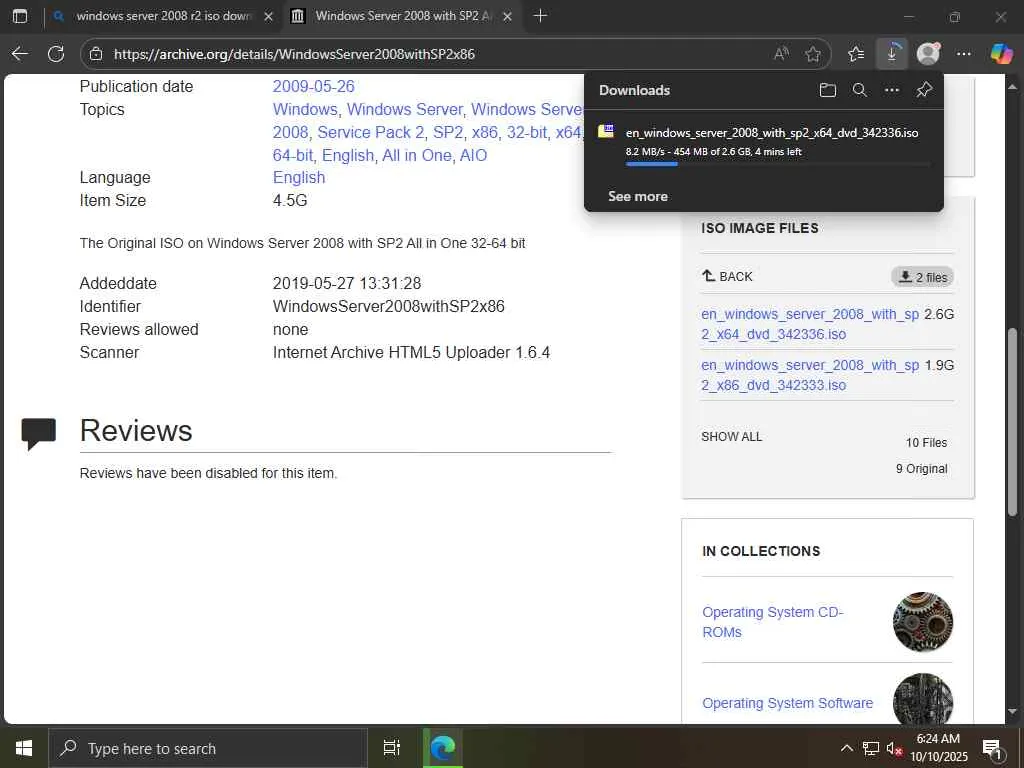
Task: Download the x86 dvd 342333 ISO link
Action: pos(810,375)
